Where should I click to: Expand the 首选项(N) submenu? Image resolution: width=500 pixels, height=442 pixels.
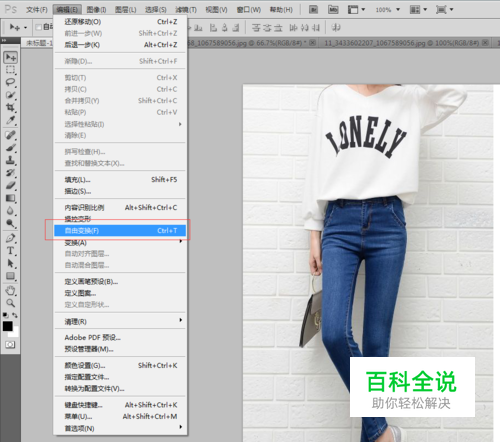pos(121,428)
